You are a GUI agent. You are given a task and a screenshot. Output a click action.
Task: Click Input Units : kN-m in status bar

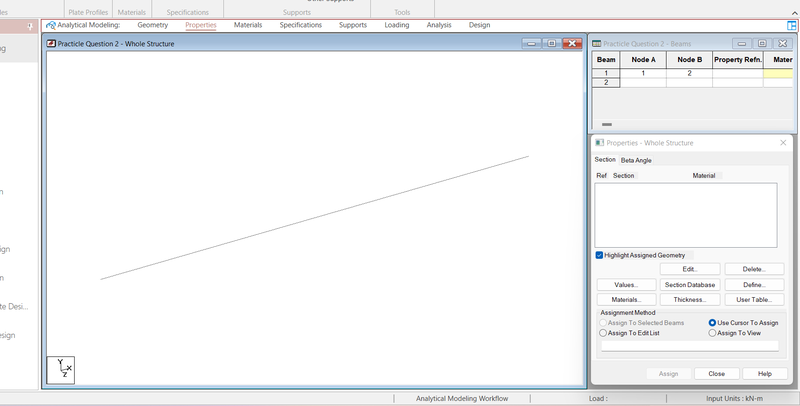734,398
